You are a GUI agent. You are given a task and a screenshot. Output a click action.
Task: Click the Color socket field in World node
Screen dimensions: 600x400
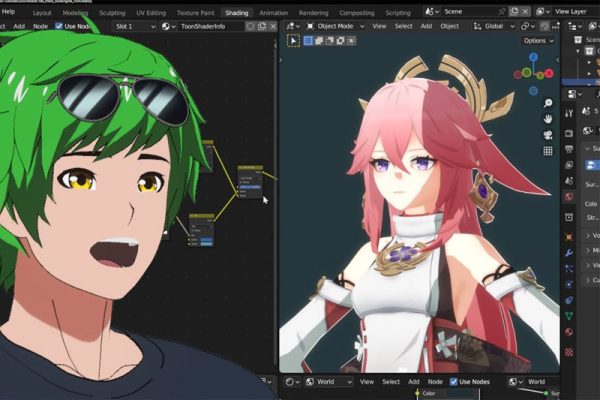[450, 393]
